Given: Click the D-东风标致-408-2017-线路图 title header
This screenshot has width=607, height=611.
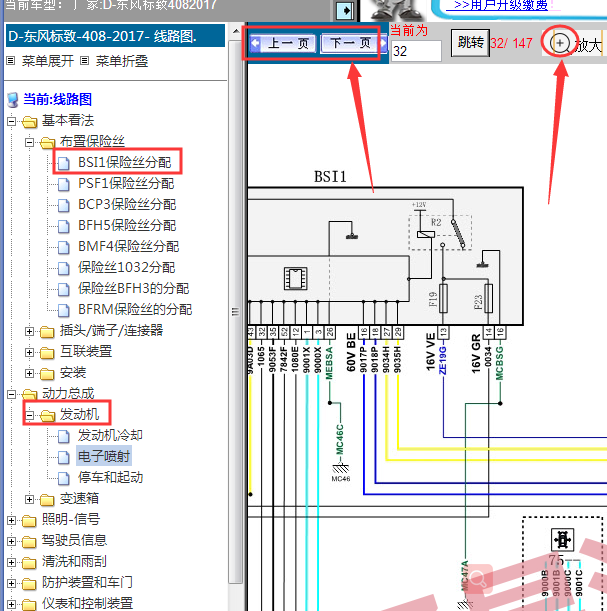Looking at the screenshot, I should point(115,36).
